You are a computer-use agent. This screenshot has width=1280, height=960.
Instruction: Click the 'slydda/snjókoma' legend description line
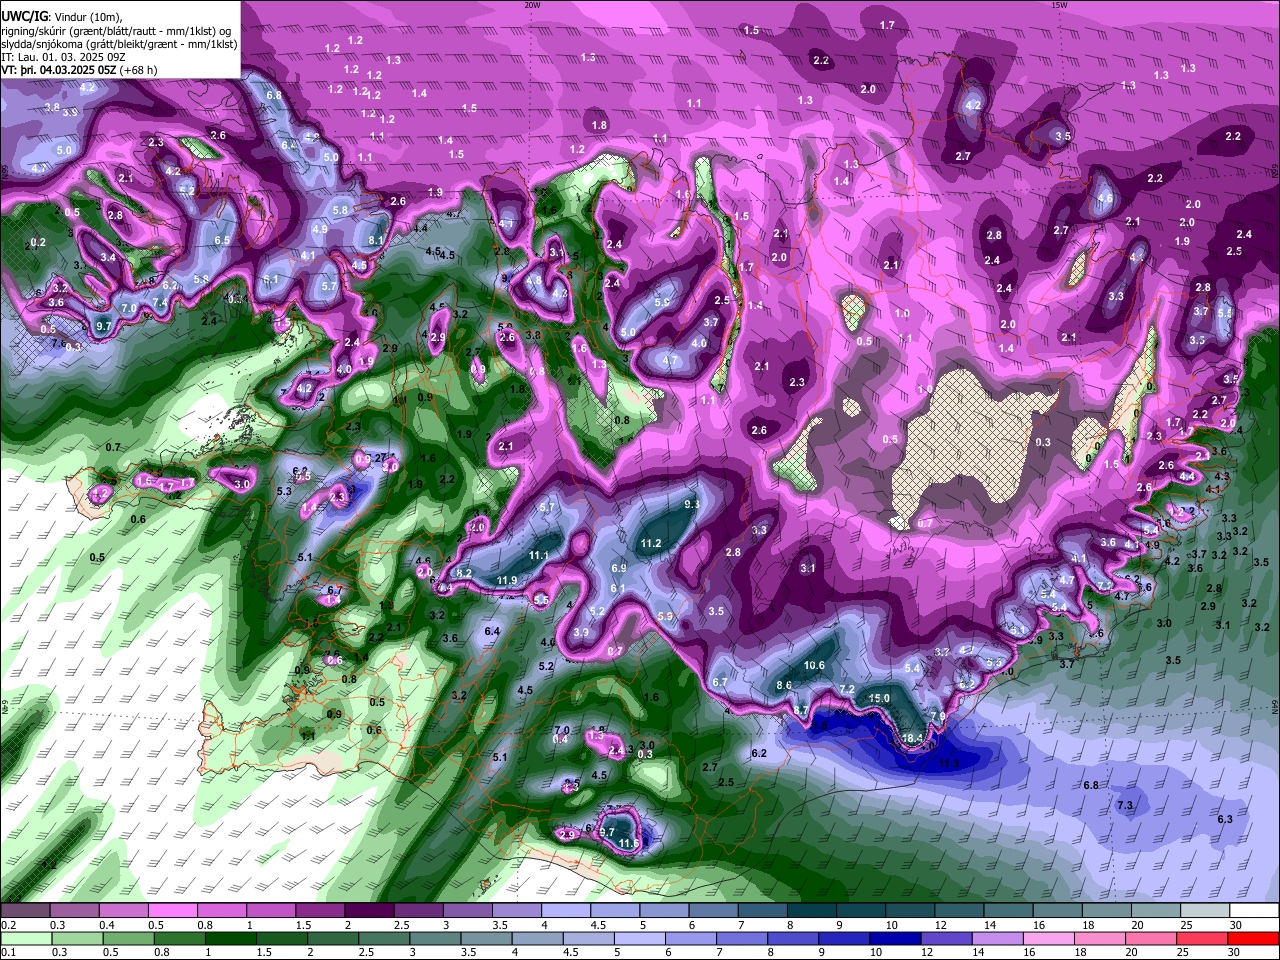point(119,44)
